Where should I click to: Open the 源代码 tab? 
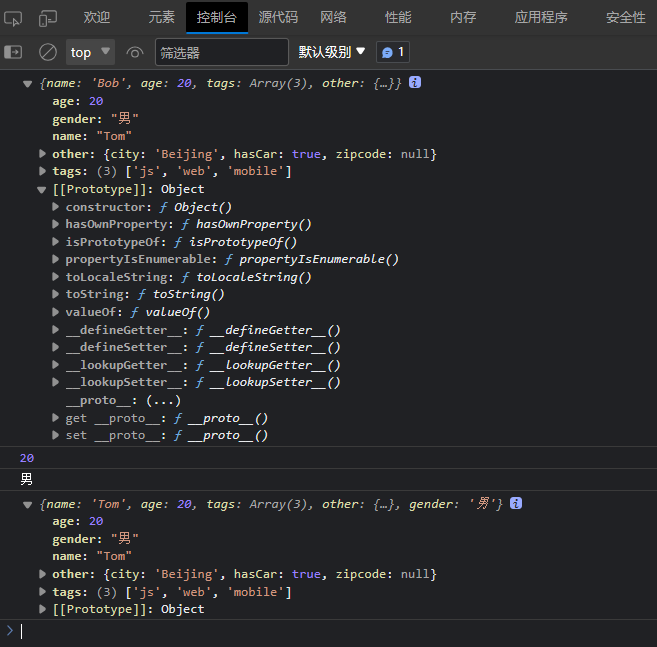278,18
